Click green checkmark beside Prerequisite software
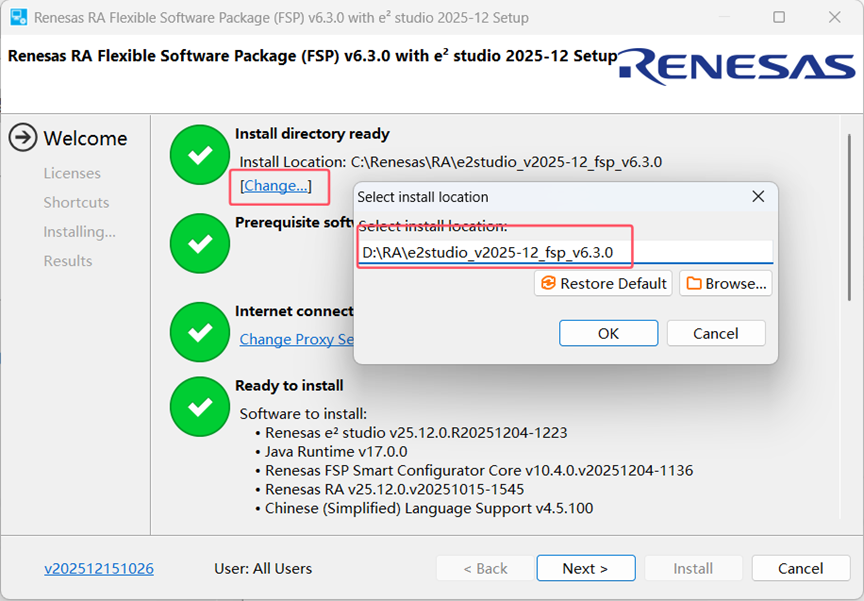 click(199, 243)
